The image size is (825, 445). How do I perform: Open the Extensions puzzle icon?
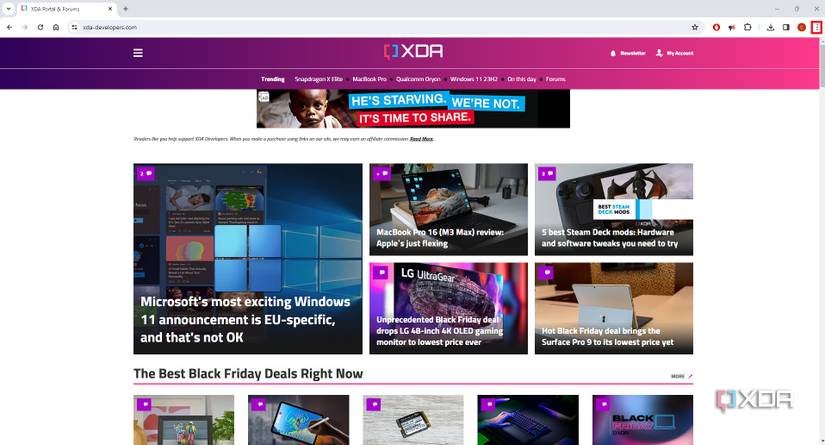coord(747,27)
